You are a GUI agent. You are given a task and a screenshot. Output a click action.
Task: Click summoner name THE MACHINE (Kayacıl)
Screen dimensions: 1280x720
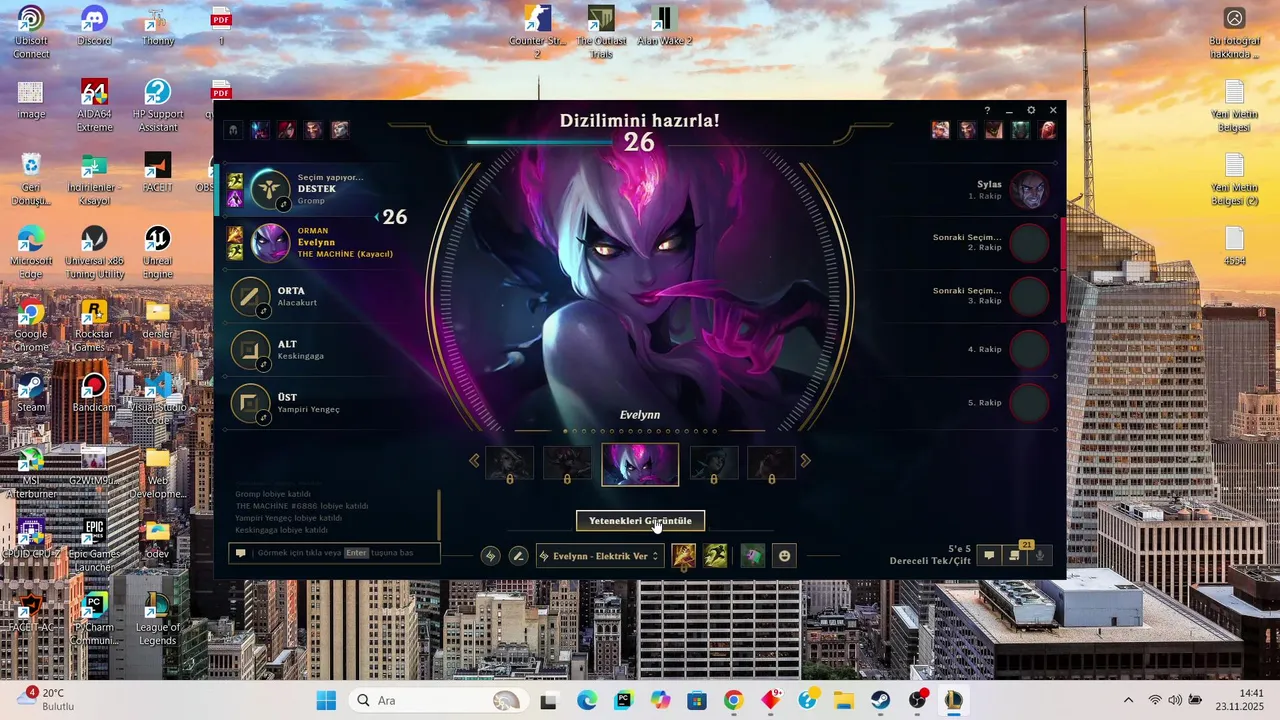345,254
